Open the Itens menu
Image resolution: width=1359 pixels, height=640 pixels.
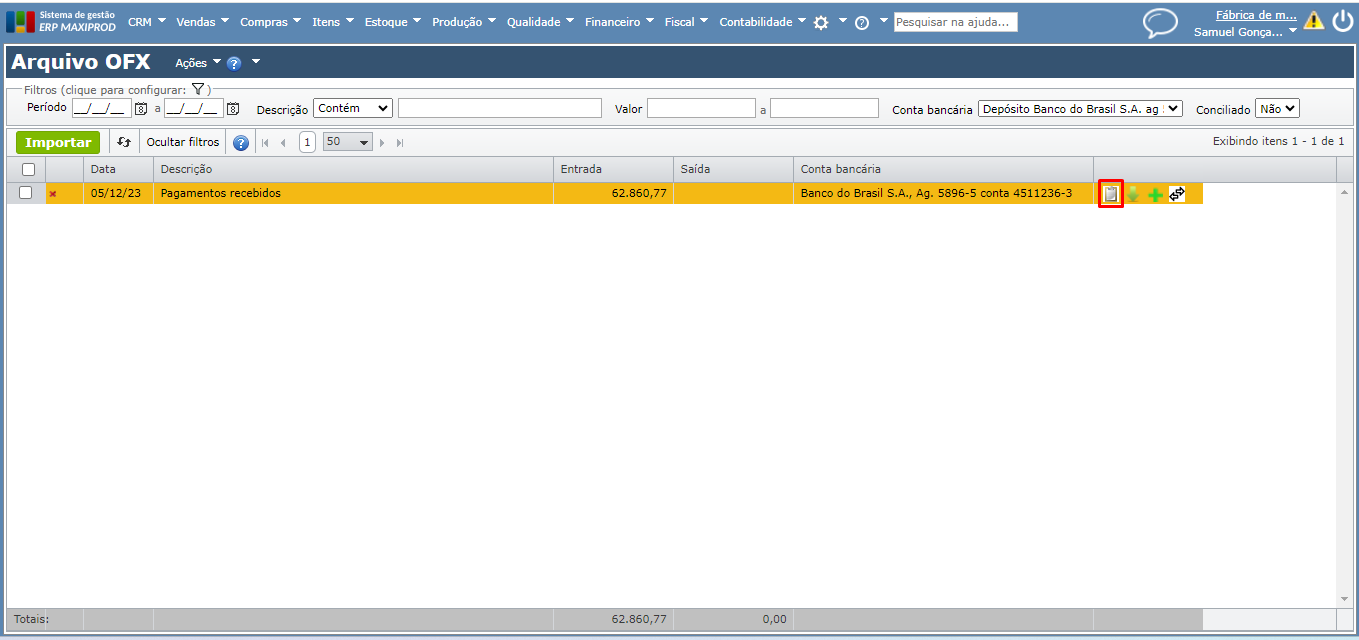coord(333,21)
